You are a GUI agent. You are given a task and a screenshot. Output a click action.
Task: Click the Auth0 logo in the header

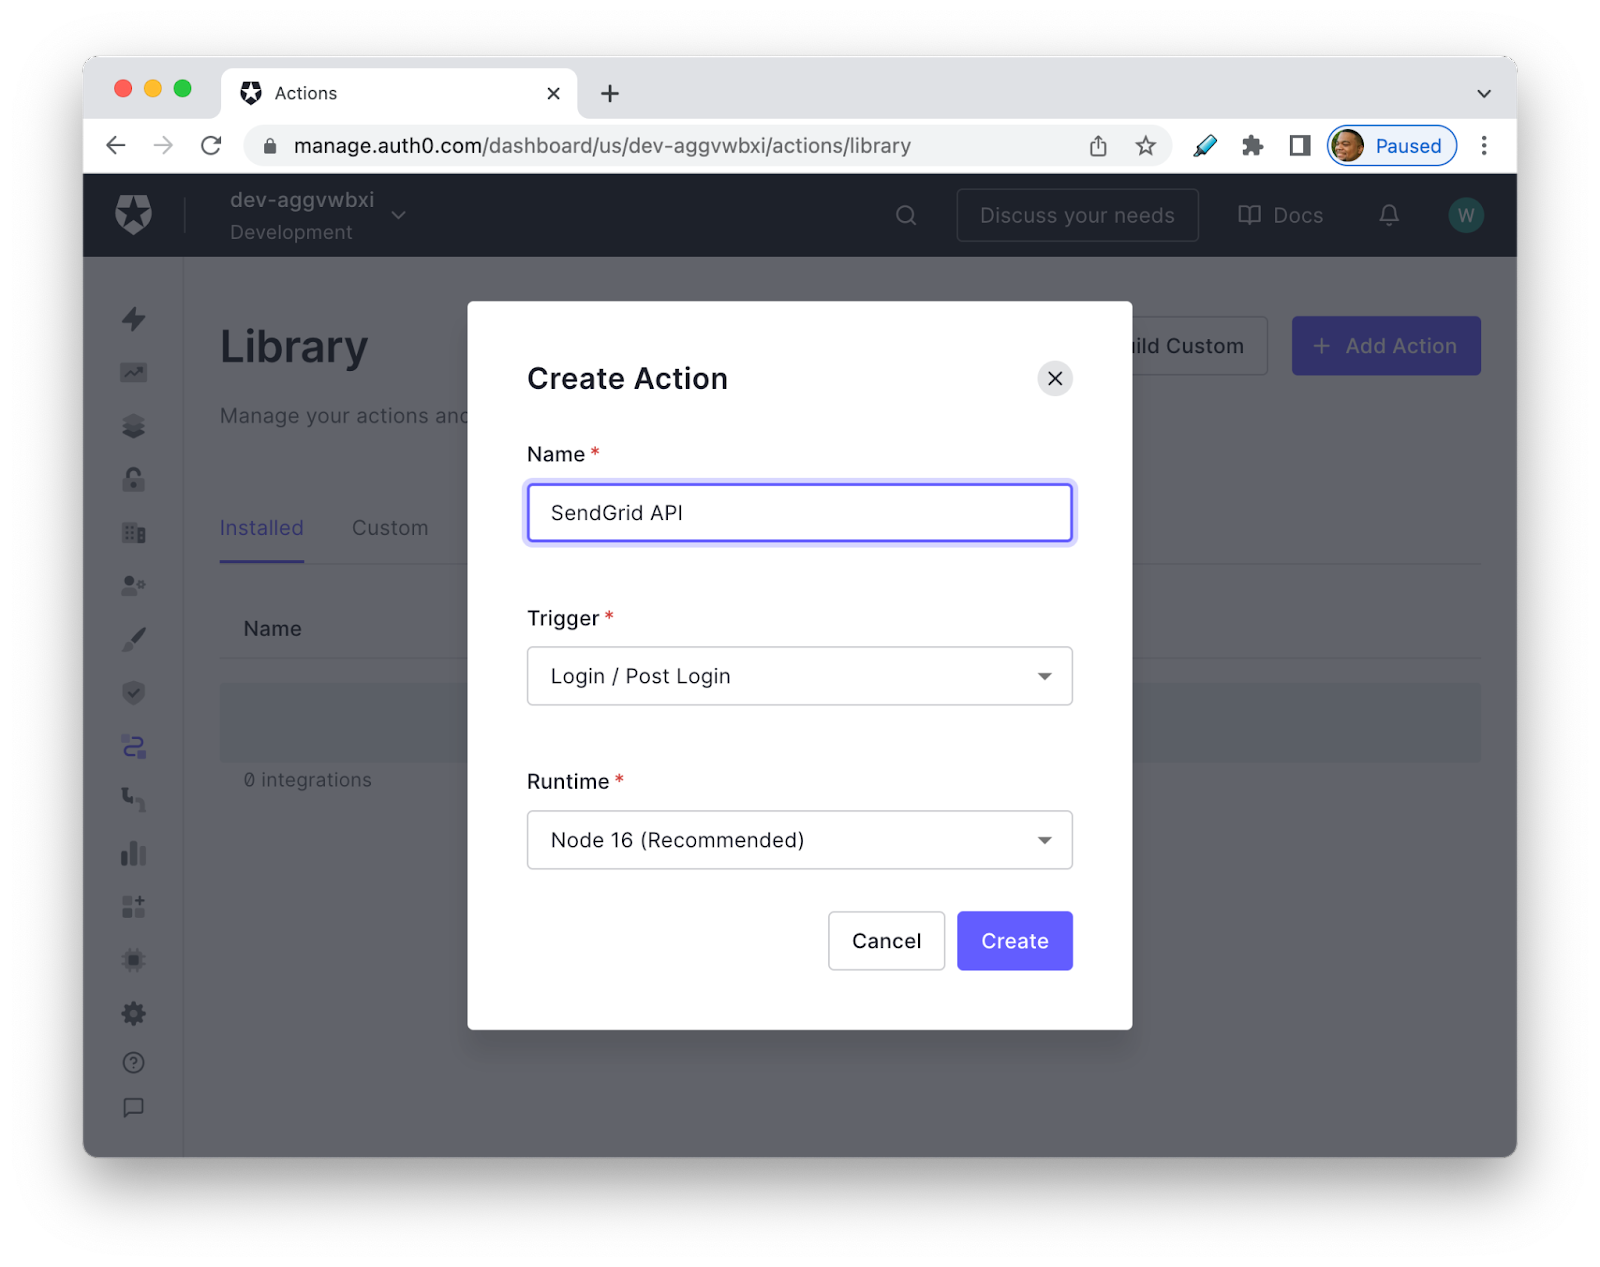[133, 214]
